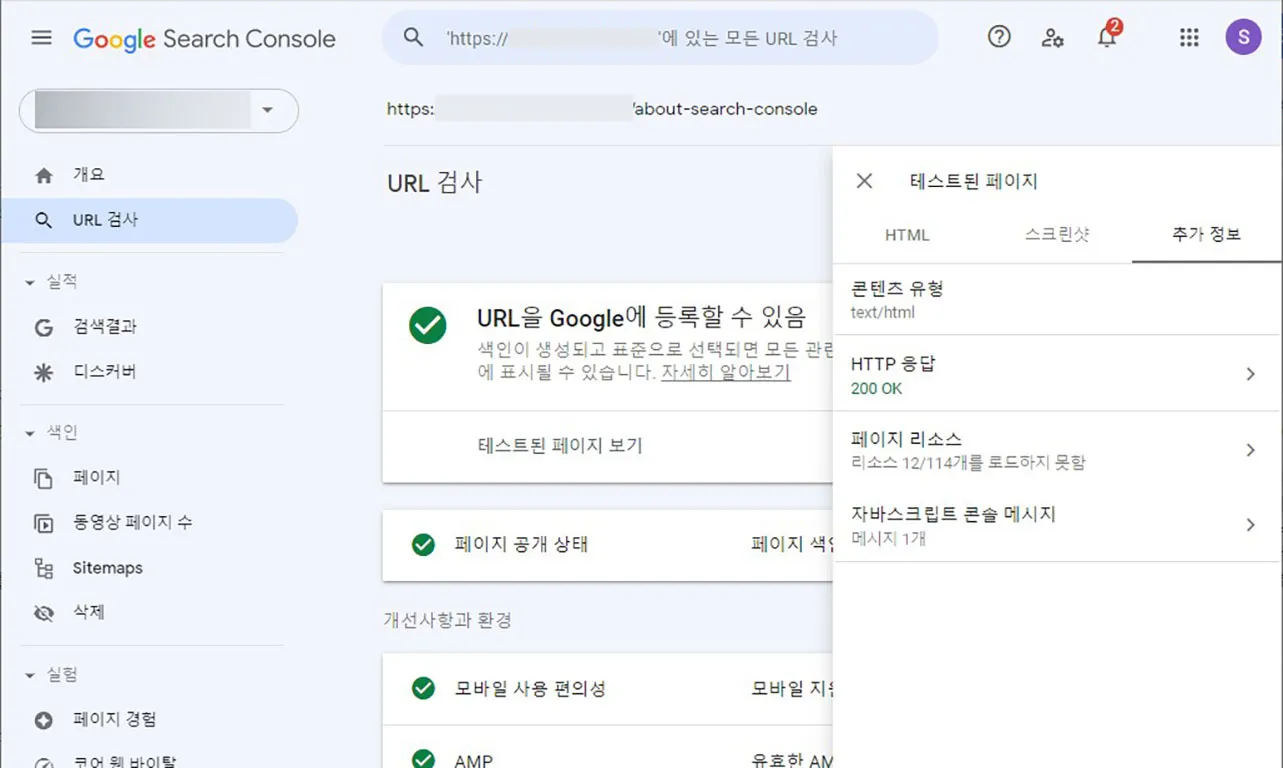This screenshot has height=768, width=1283.
Task: Open the 페이지 공개 상태 row
Action: point(607,545)
